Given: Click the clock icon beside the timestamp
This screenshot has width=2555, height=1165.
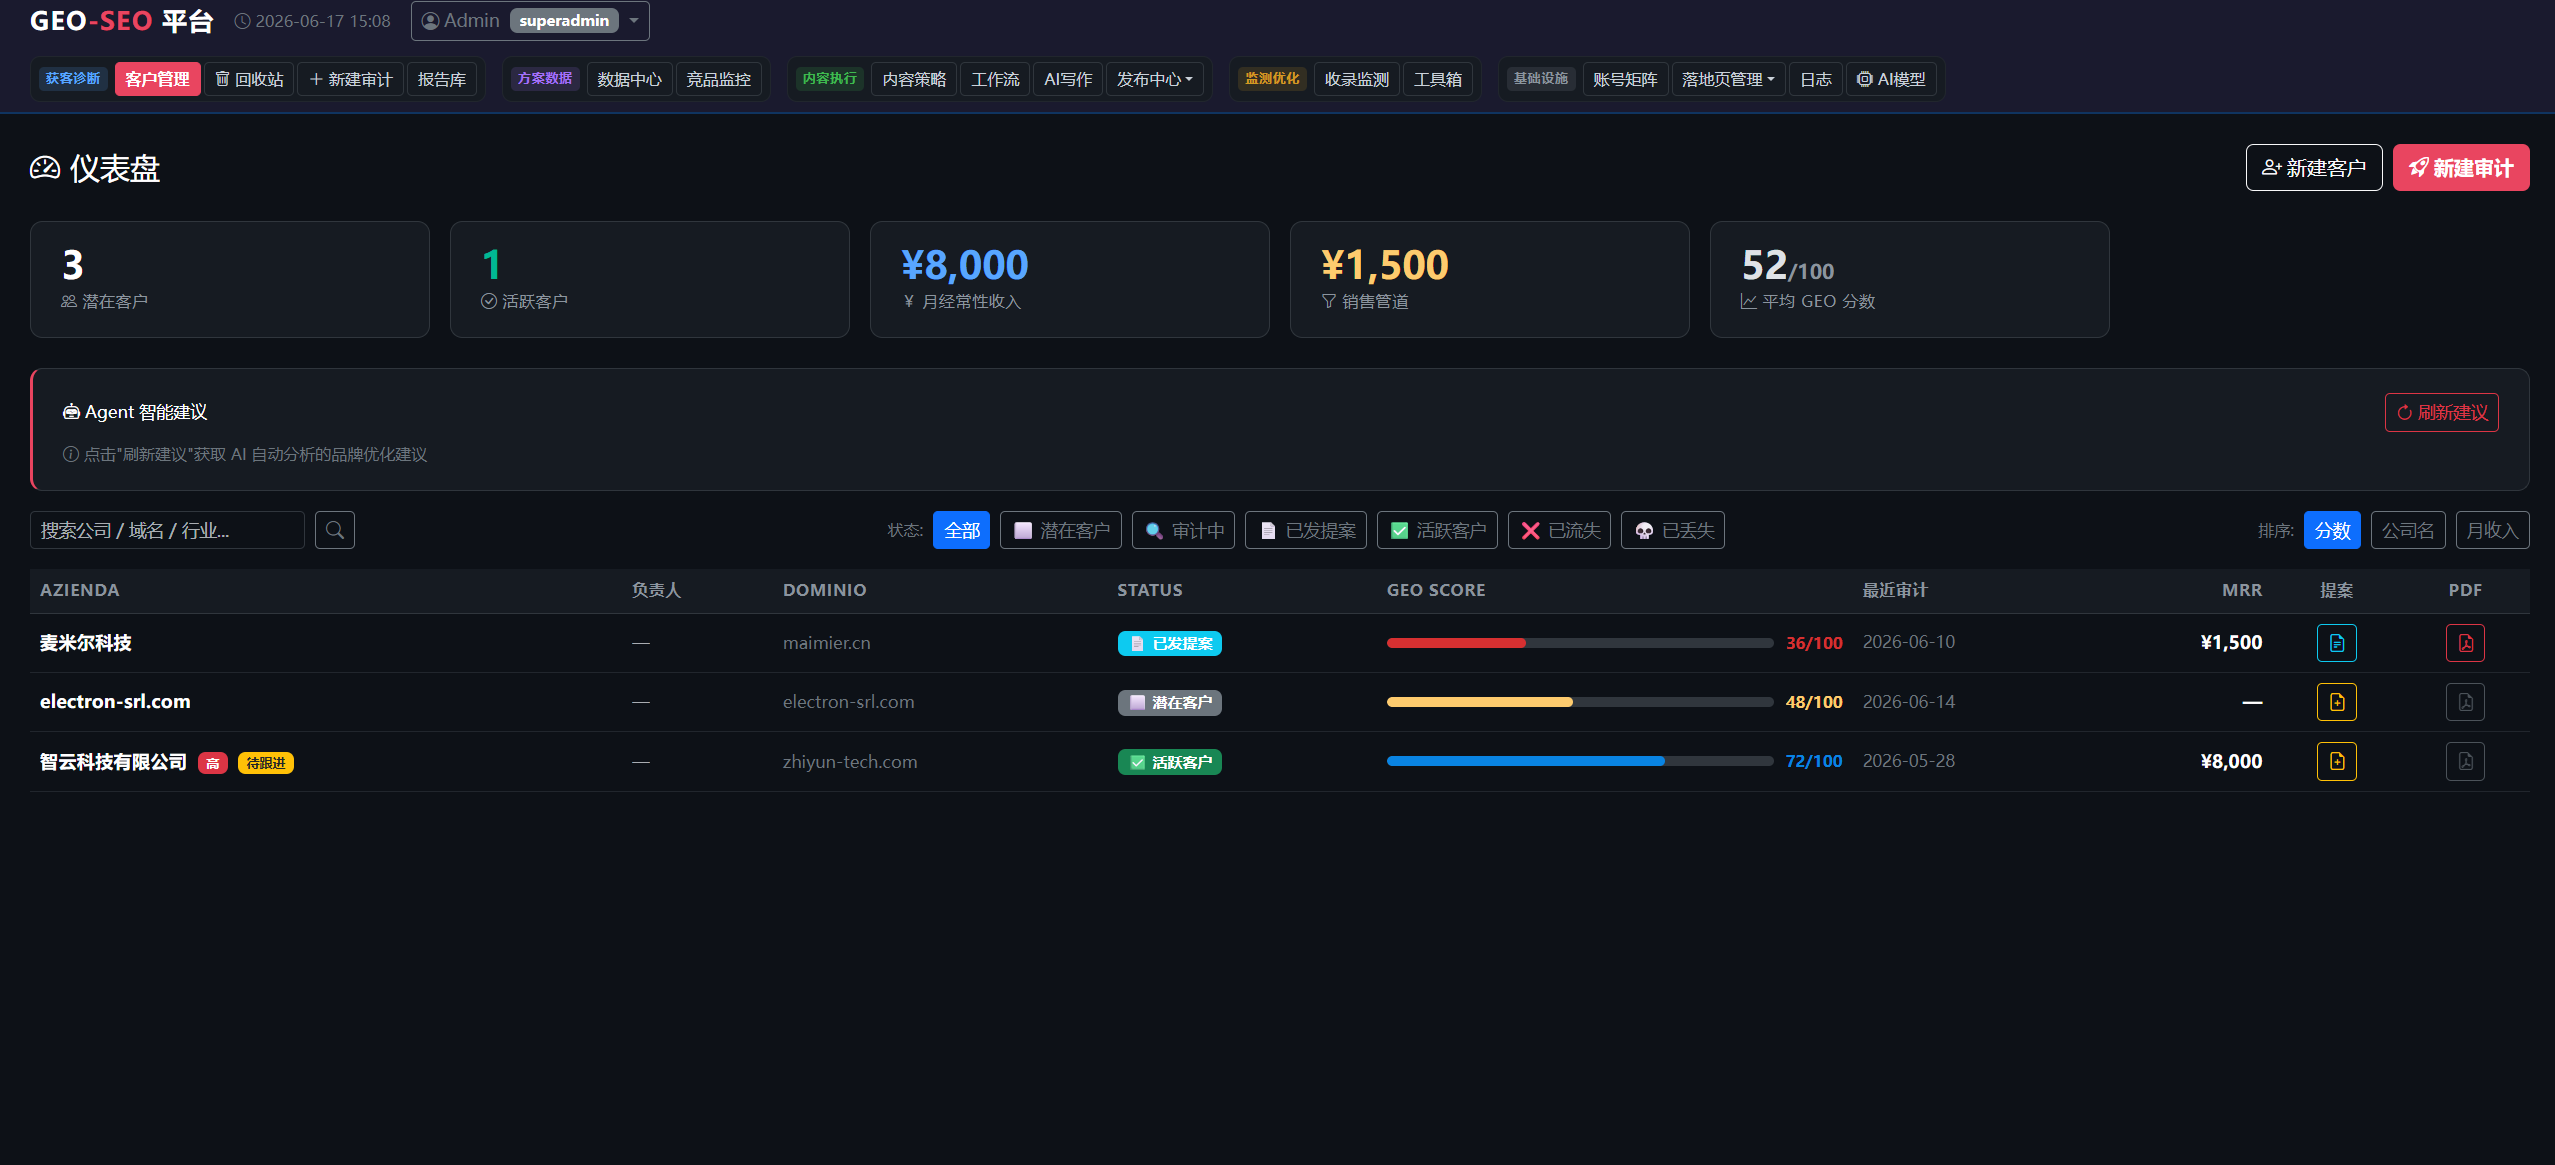Looking at the screenshot, I should point(242,21).
